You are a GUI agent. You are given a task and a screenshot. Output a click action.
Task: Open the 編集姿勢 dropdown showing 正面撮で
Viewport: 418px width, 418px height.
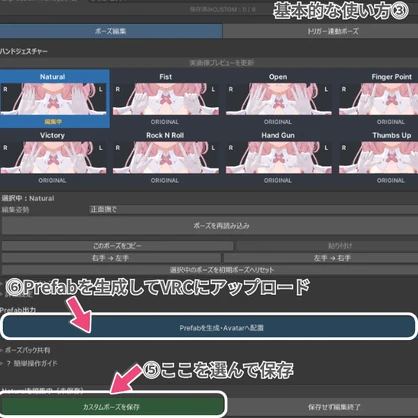253,210
